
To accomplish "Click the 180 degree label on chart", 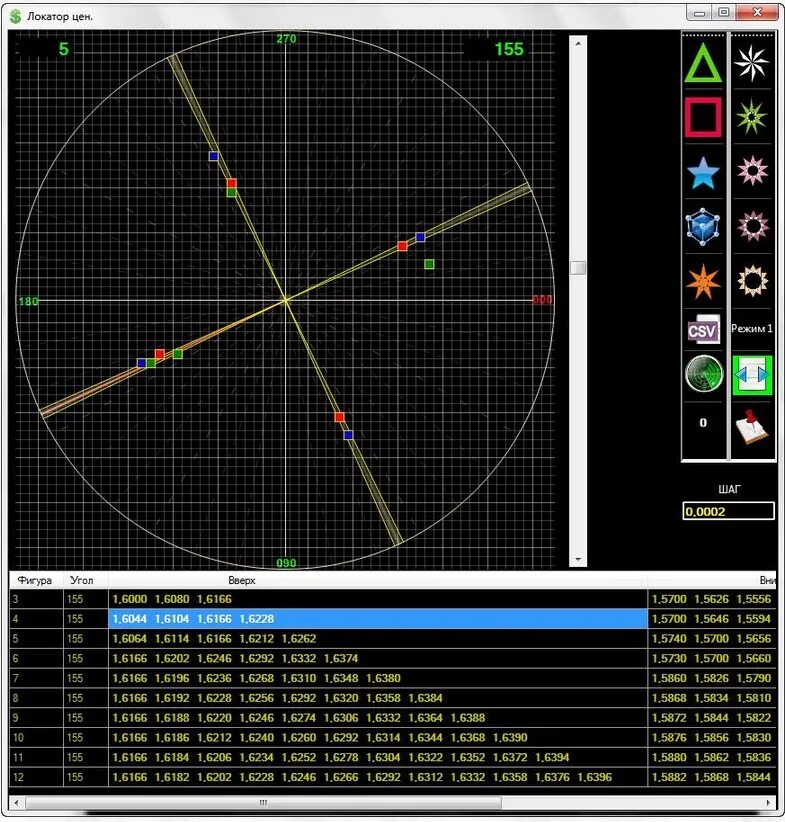I will [28, 301].
